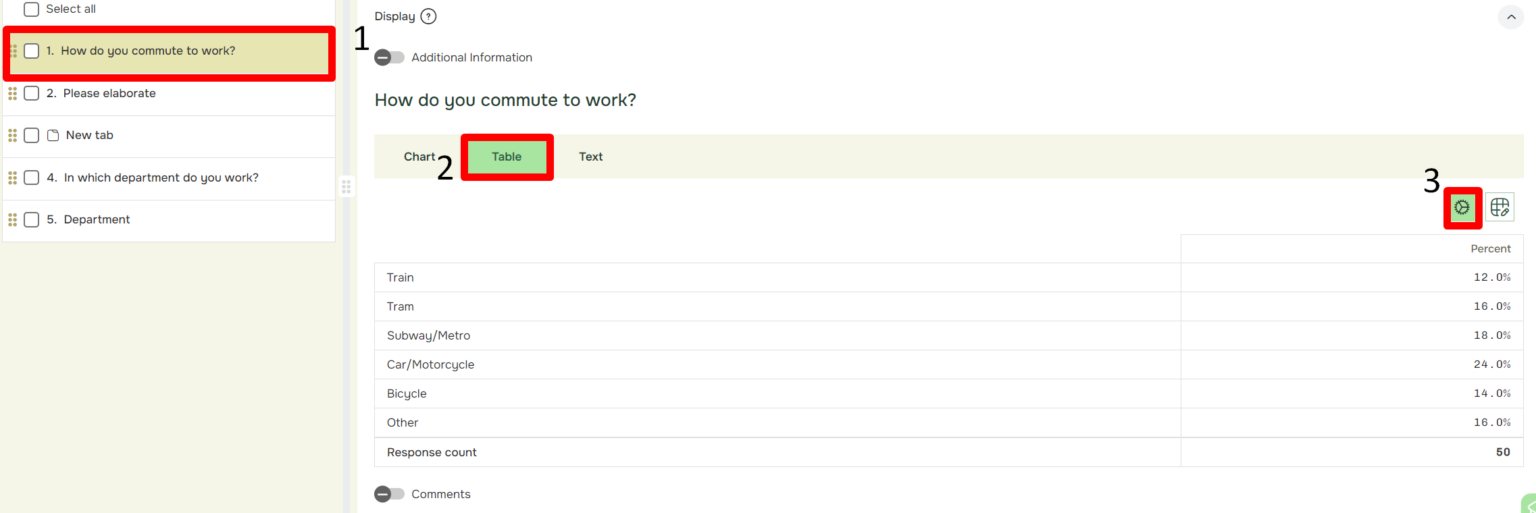The height and width of the screenshot is (513, 1536).
Task: Click the page icon next to 'New tab'
Action: click(53, 135)
